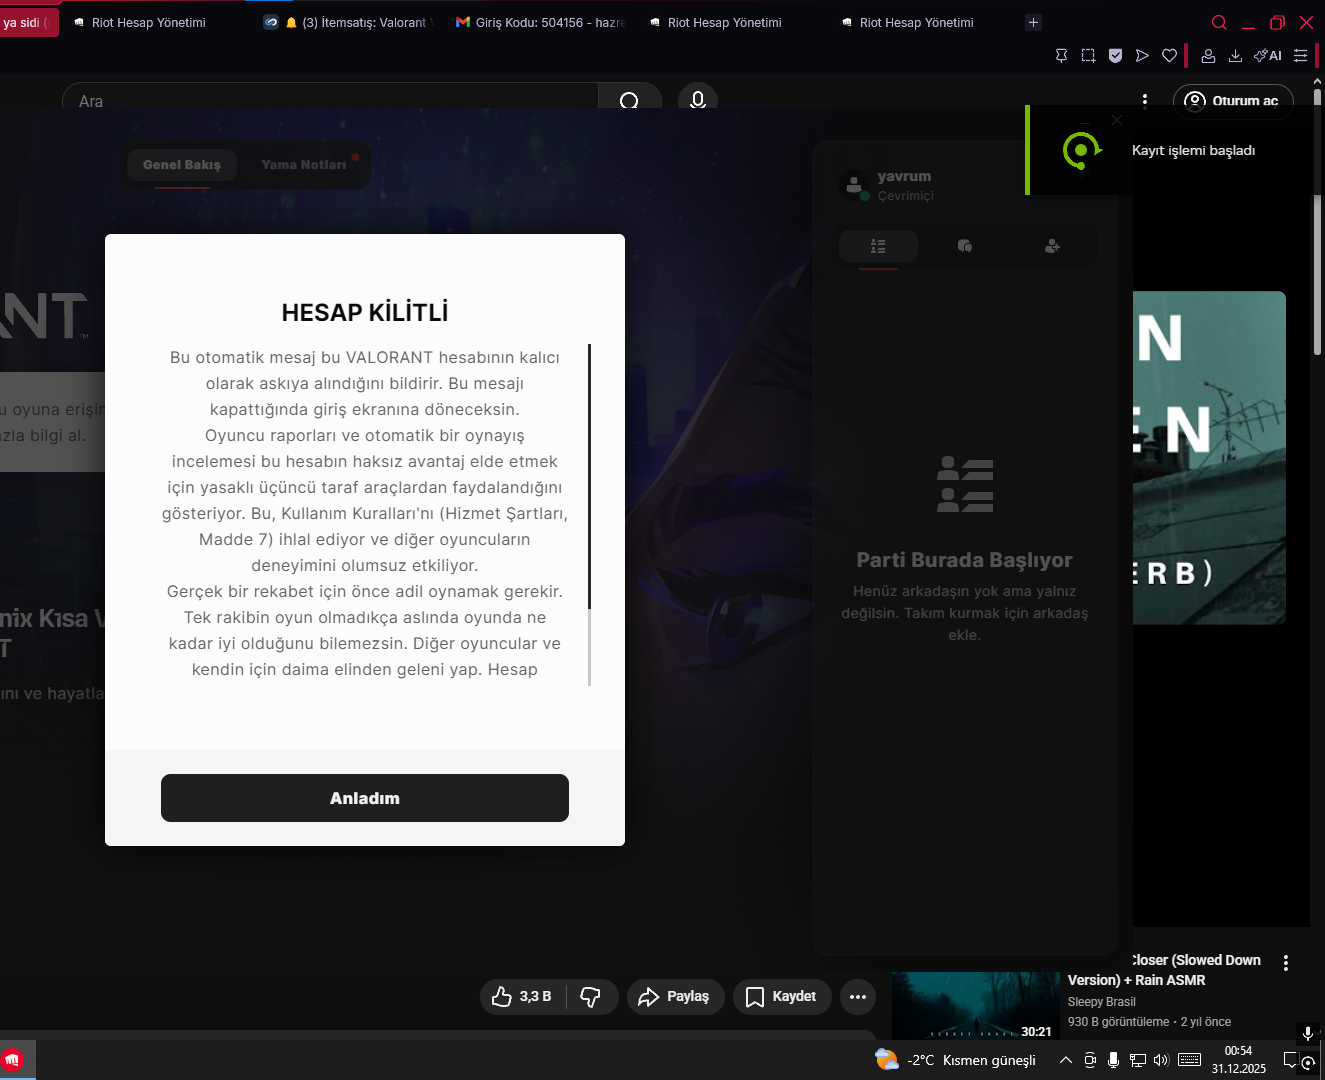Open the network tray icon

[1138, 1060]
